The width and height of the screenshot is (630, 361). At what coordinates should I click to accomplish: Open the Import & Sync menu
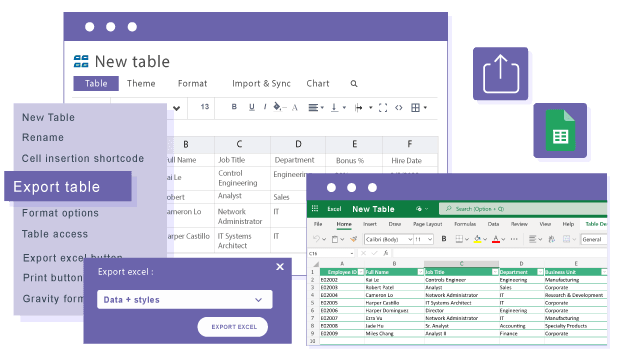[261, 83]
